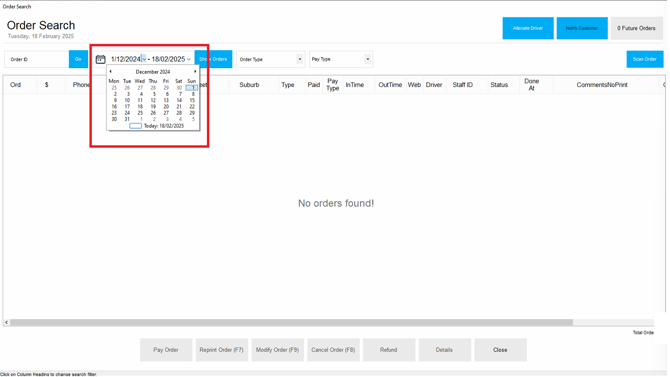Screen dimensions: 670x377
Task: Click the Staff ID column heading
Action: tap(463, 85)
